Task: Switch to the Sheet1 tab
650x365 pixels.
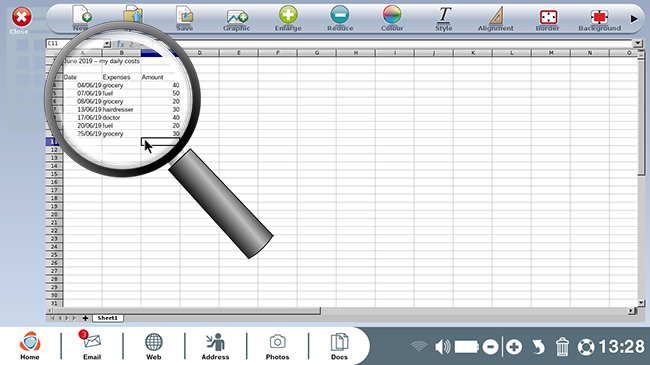Action: tap(107, 318)
